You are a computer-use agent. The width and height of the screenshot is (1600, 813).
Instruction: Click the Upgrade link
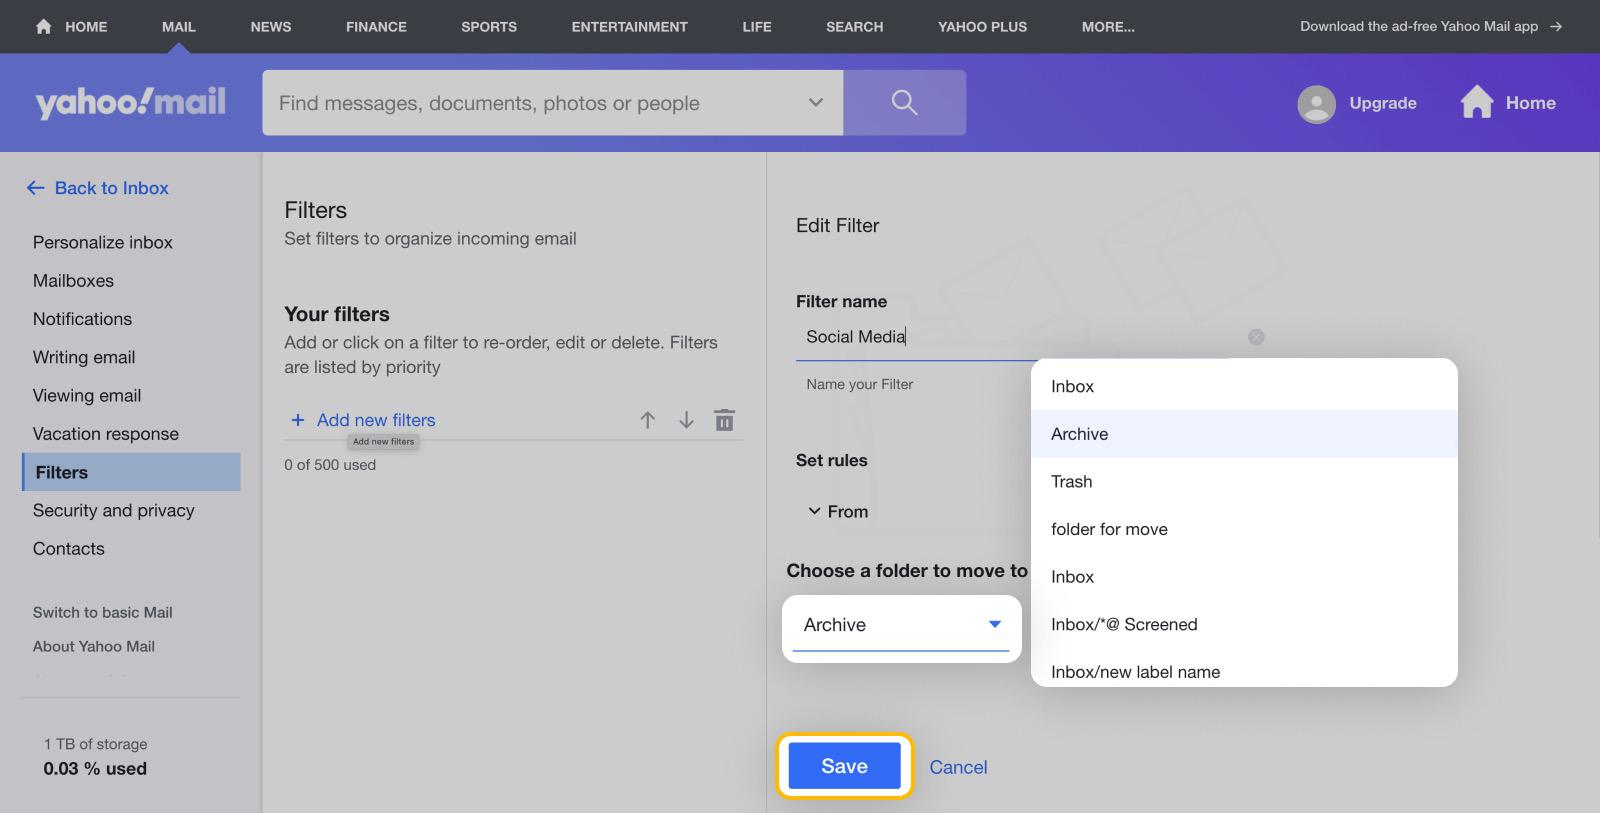pyautogui.click(x=1383, y=103)
